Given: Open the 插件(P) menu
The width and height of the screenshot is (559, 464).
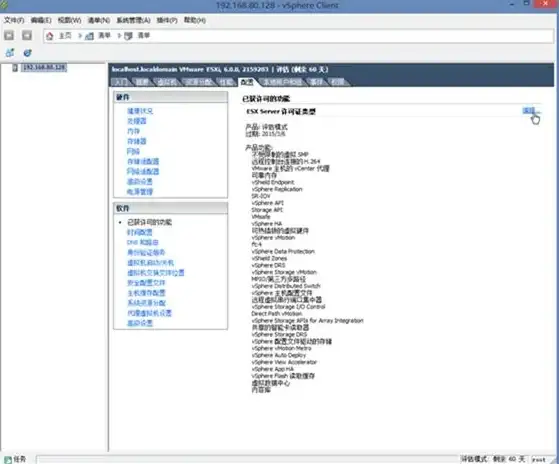Looking at the screenshot, I should pyautogui.click(x=167, y=20).
